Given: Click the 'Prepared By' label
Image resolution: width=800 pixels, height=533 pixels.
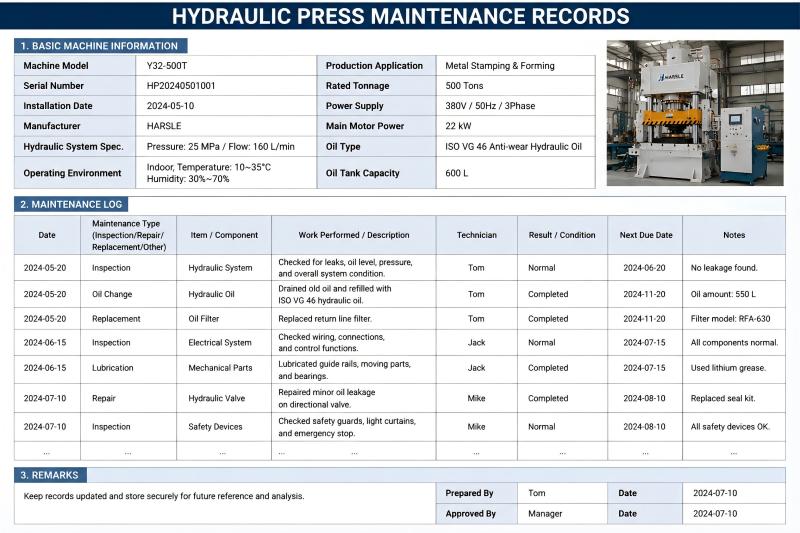Looking at the screenshot, I should (x=469, y=493).
